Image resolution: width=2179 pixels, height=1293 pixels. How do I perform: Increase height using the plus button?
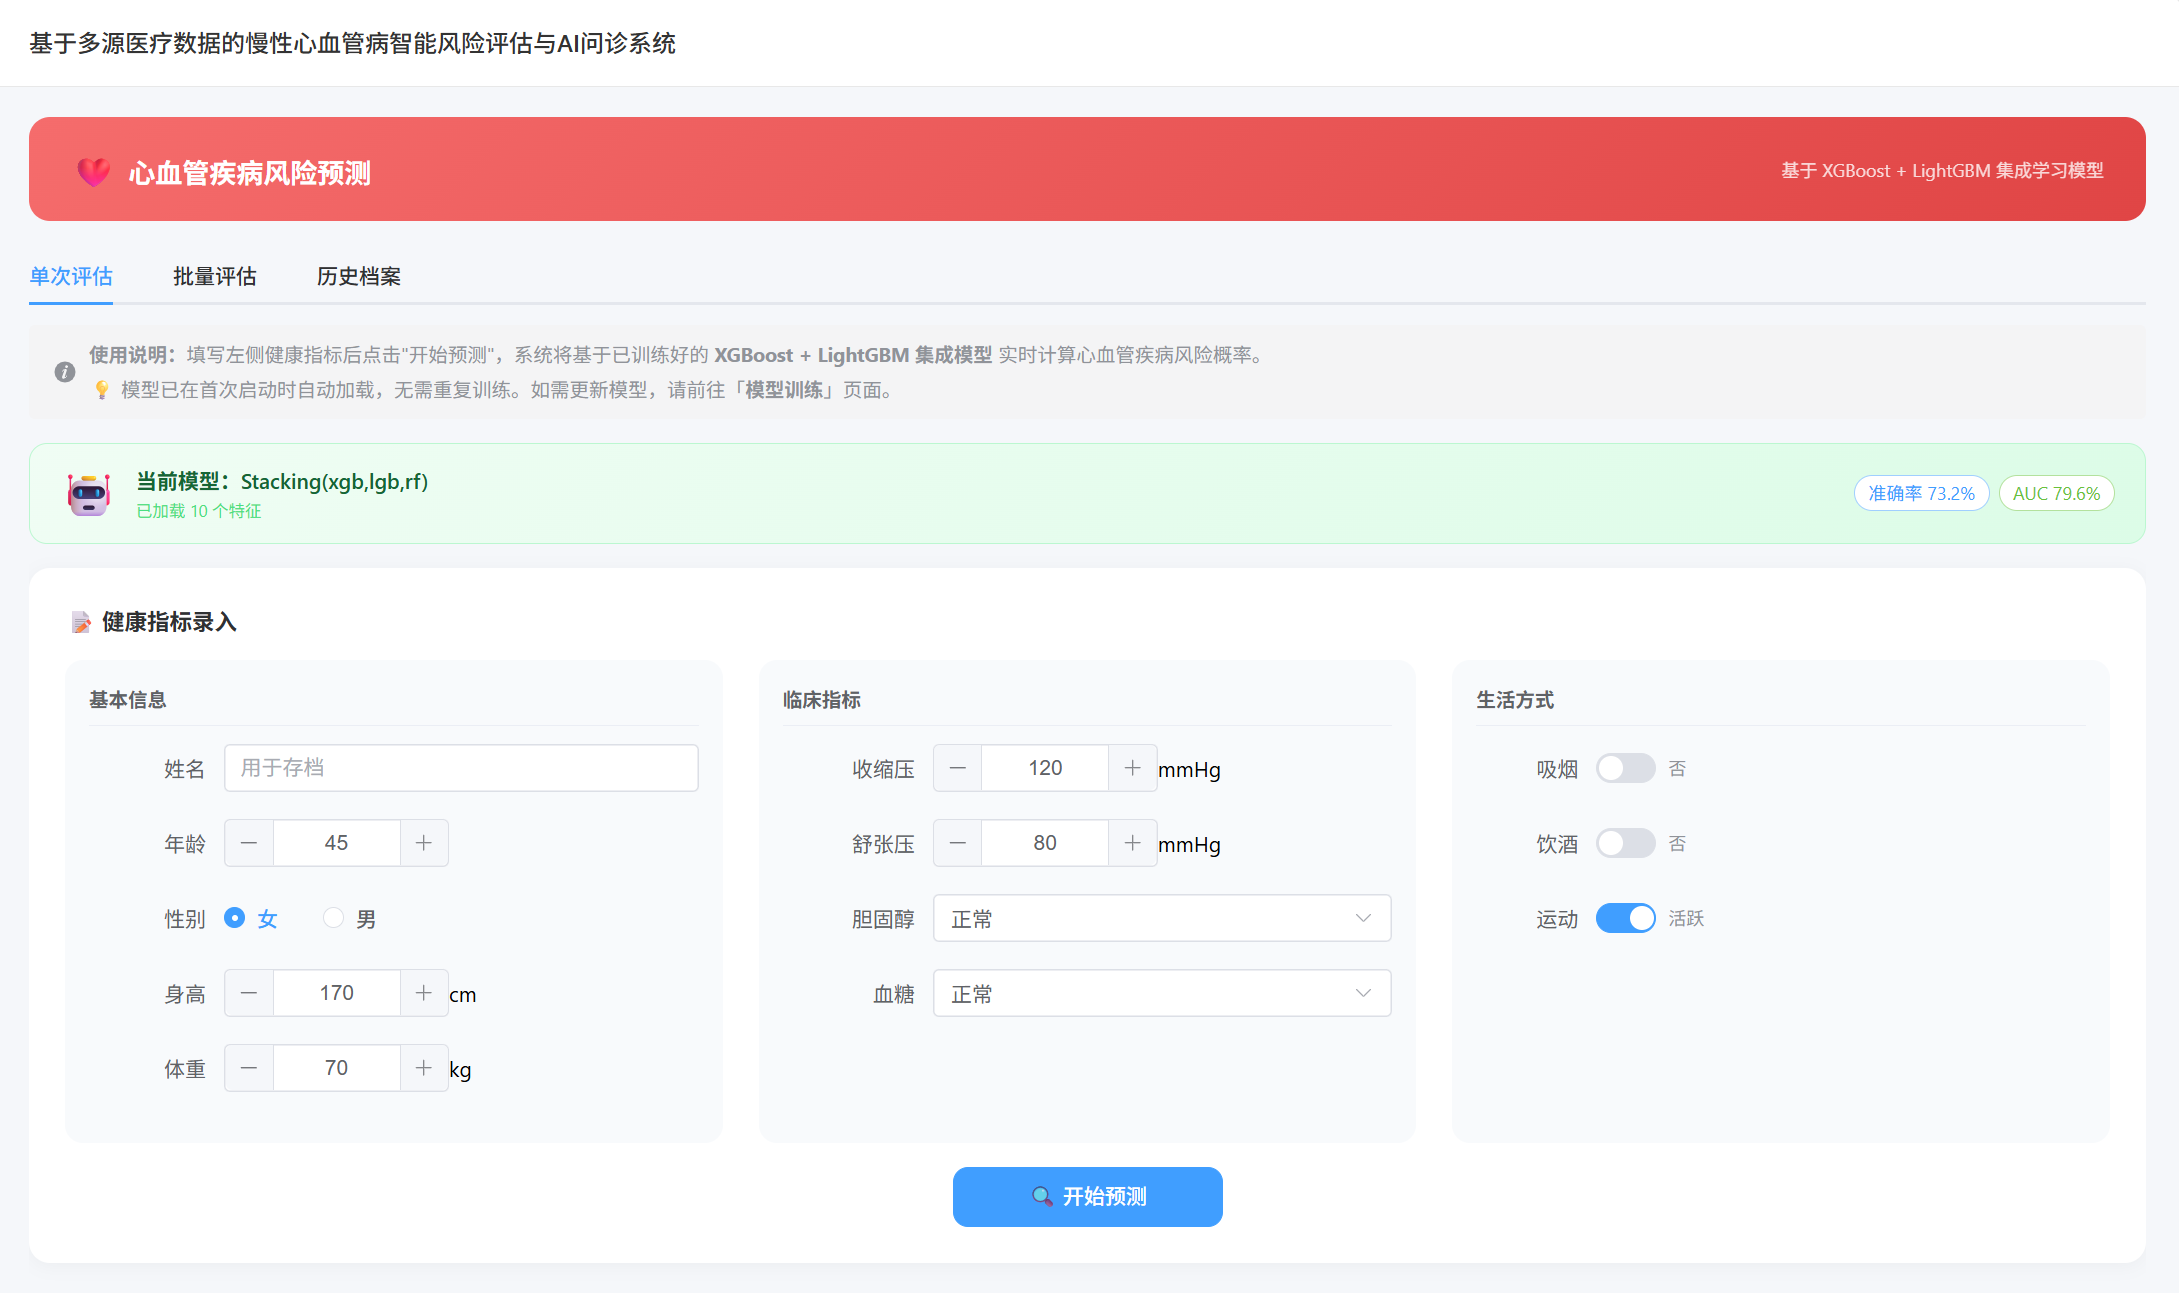pyautogui.click(x=424, y=993)
